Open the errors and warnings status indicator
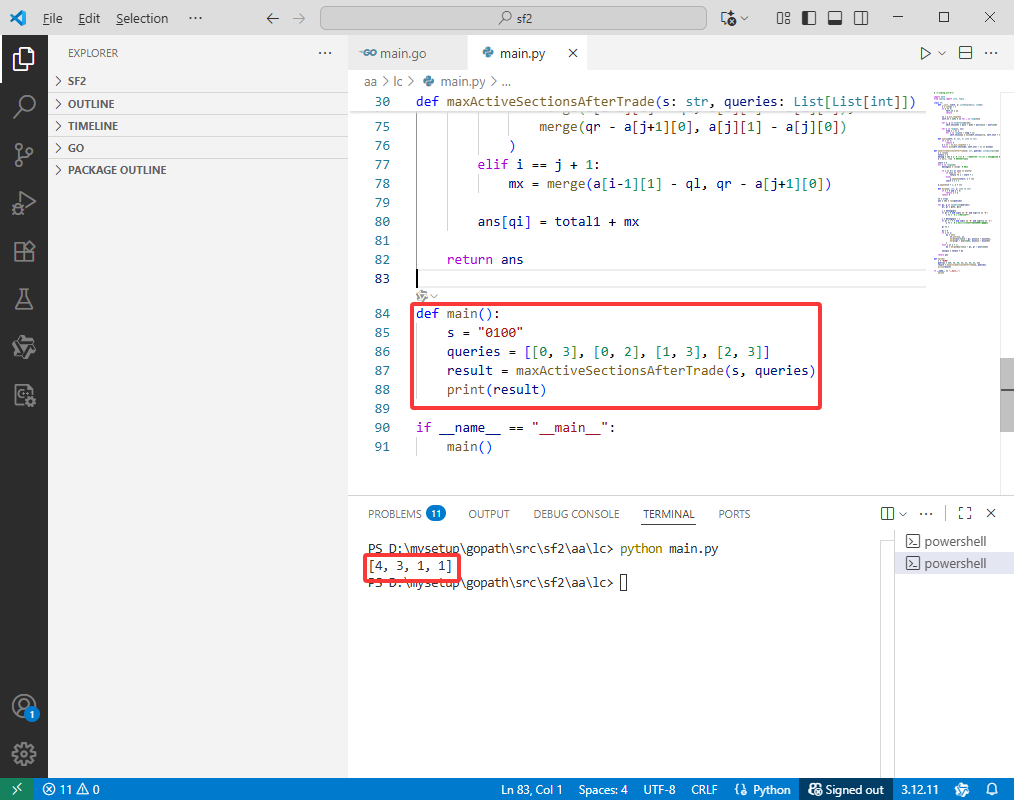This screenshot has width=1014, height=800. click(x=71, y=790)
